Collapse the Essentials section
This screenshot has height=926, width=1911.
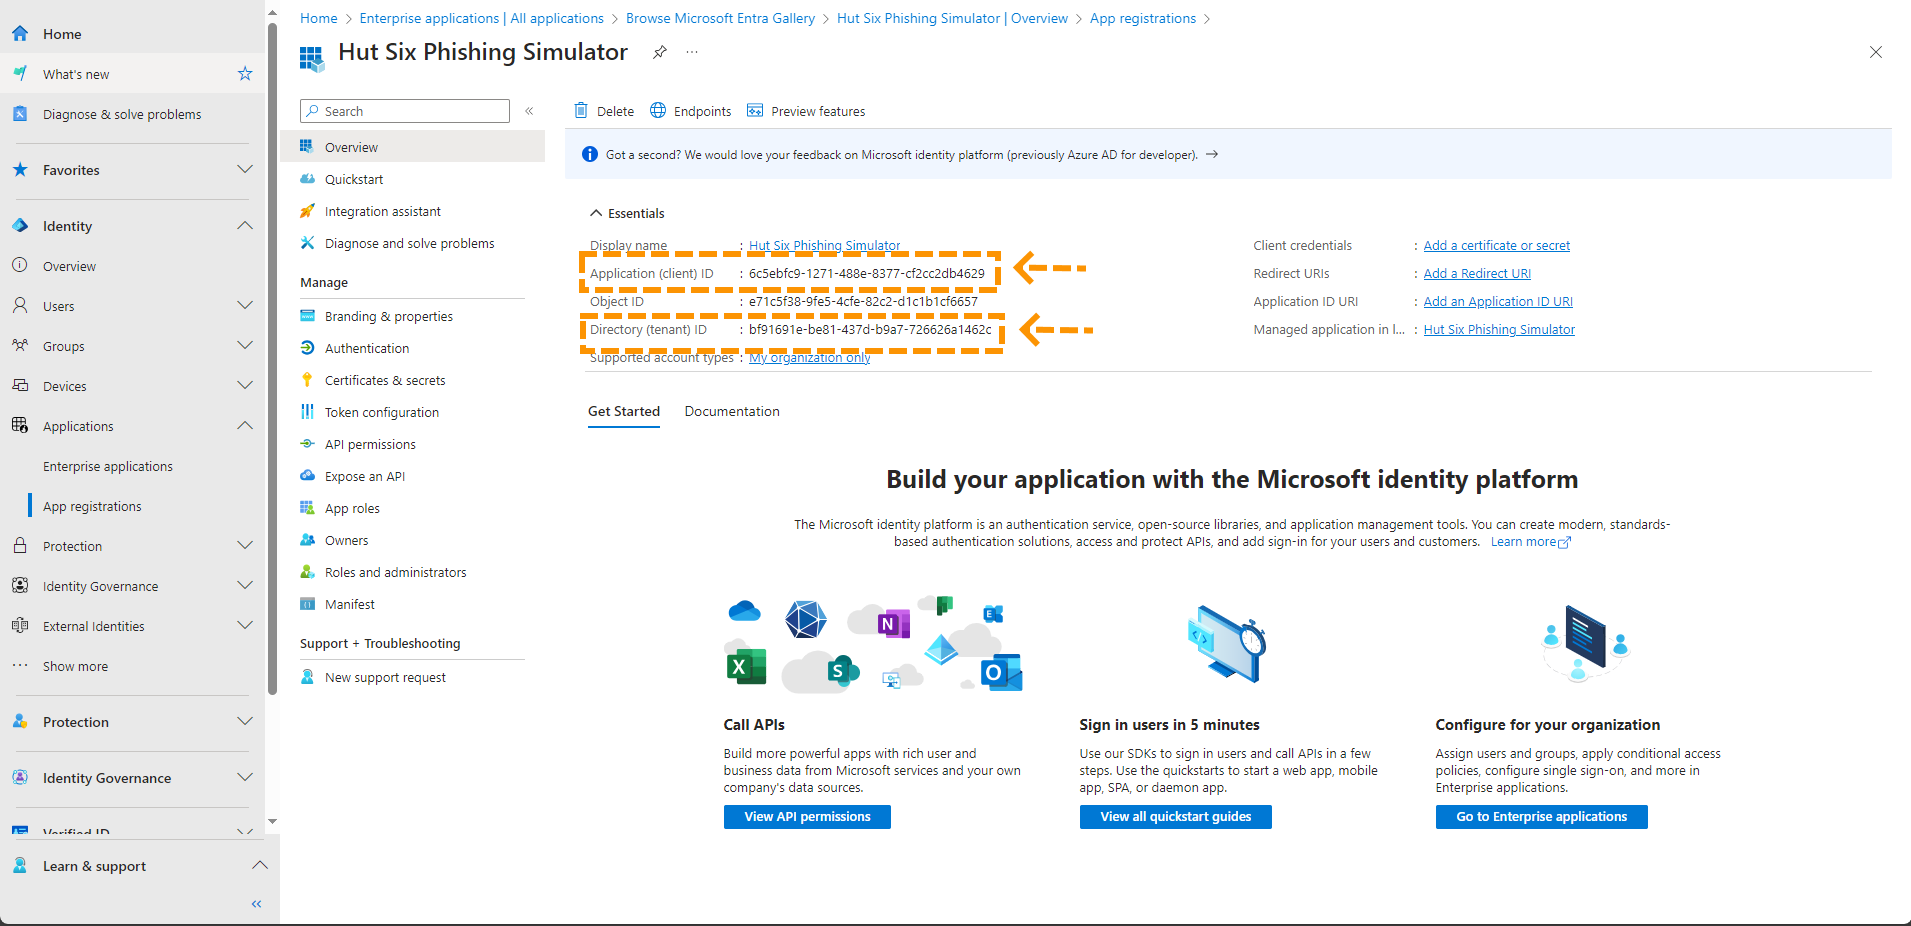pos(596,213)
